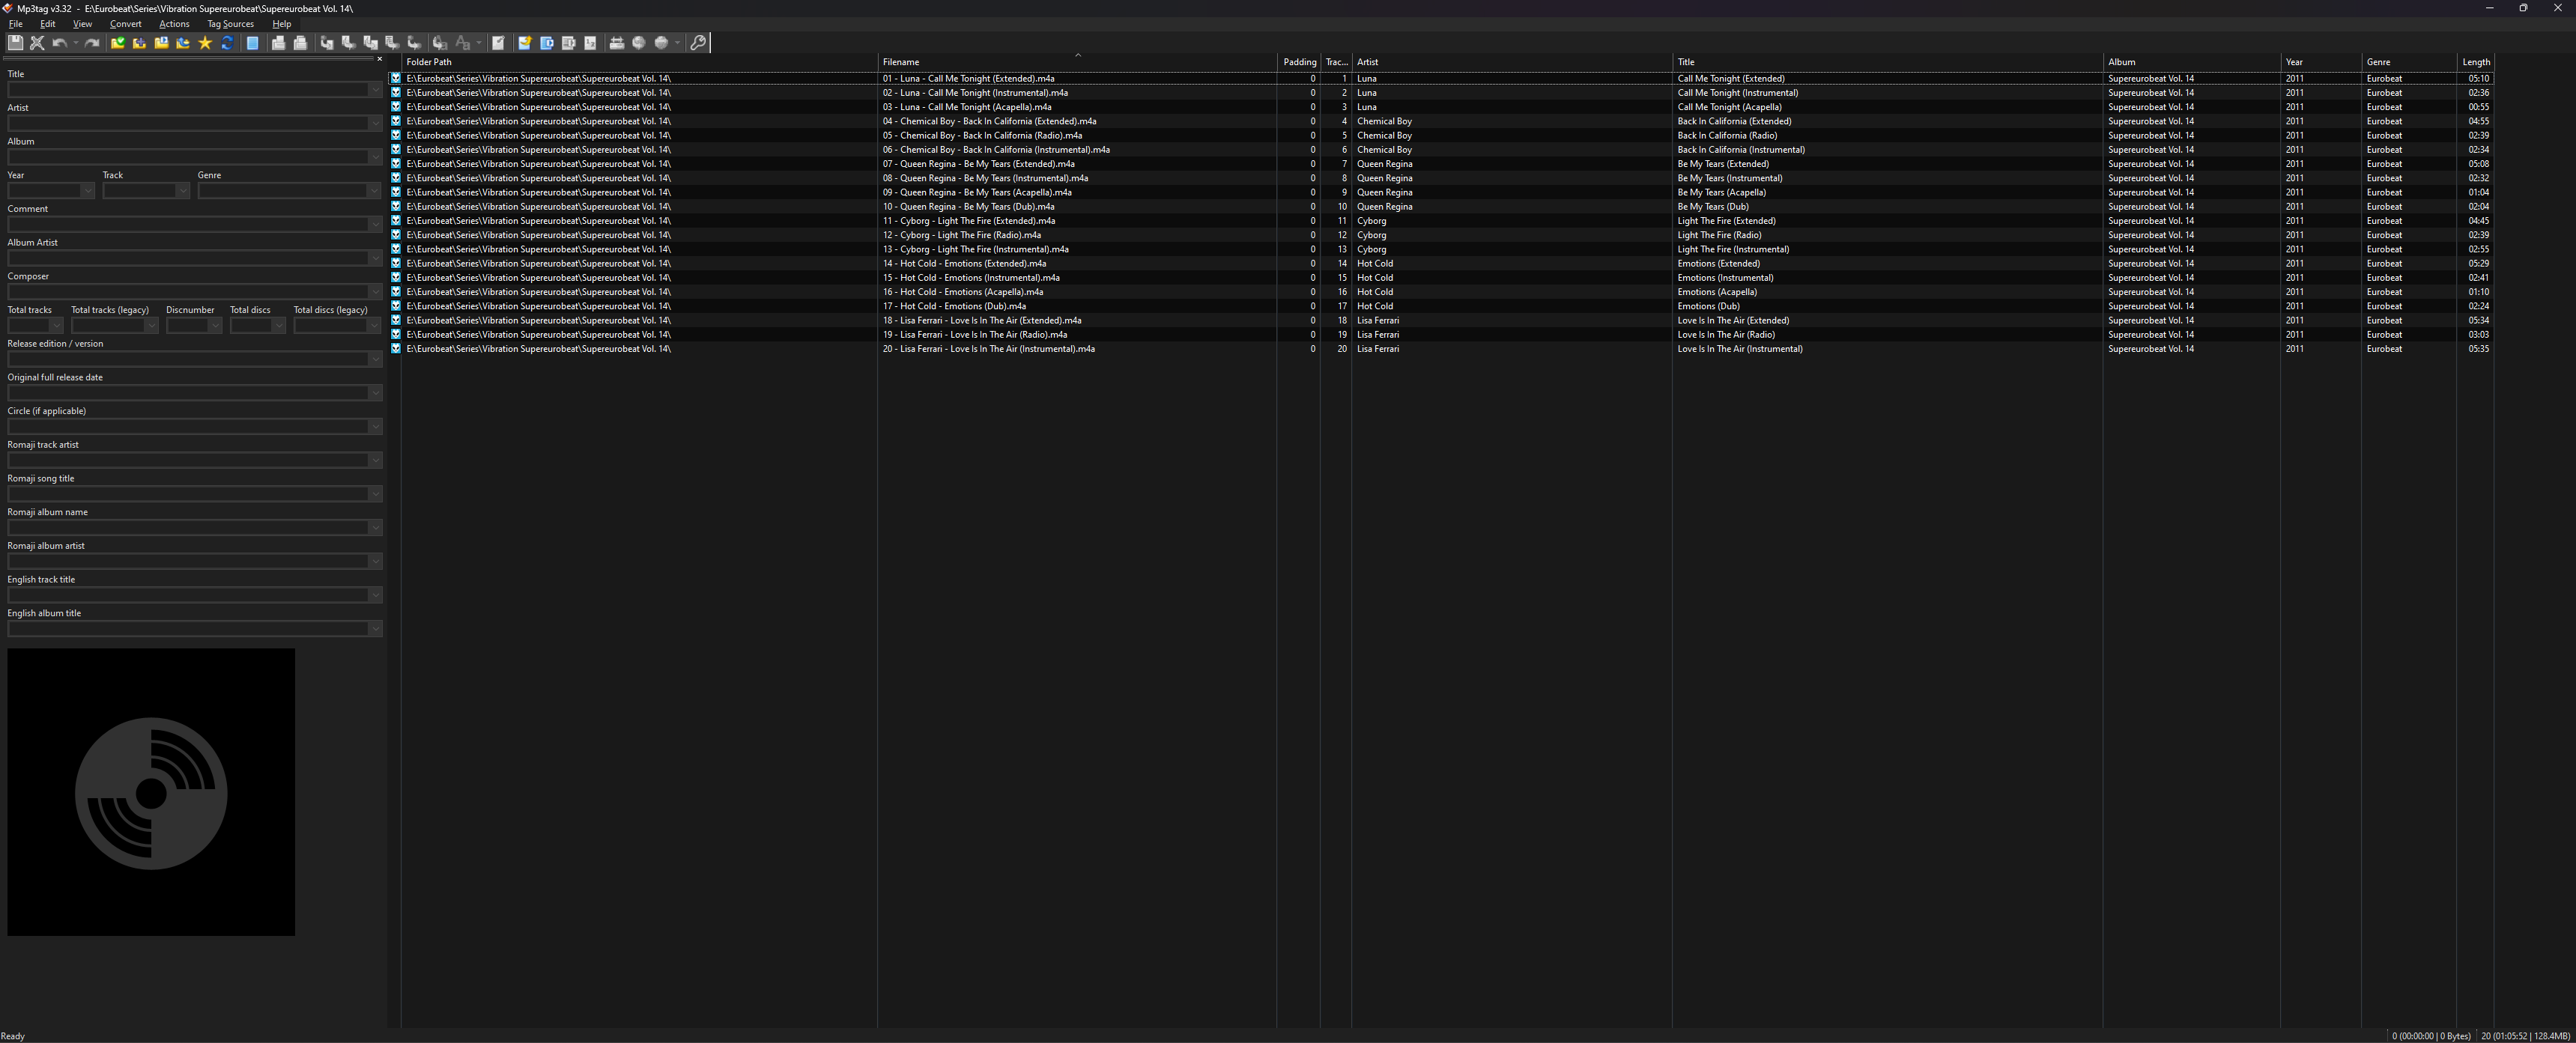Close the tag panel with its X
This screenshot has width=2576, height=1043.
coord(379,59)
